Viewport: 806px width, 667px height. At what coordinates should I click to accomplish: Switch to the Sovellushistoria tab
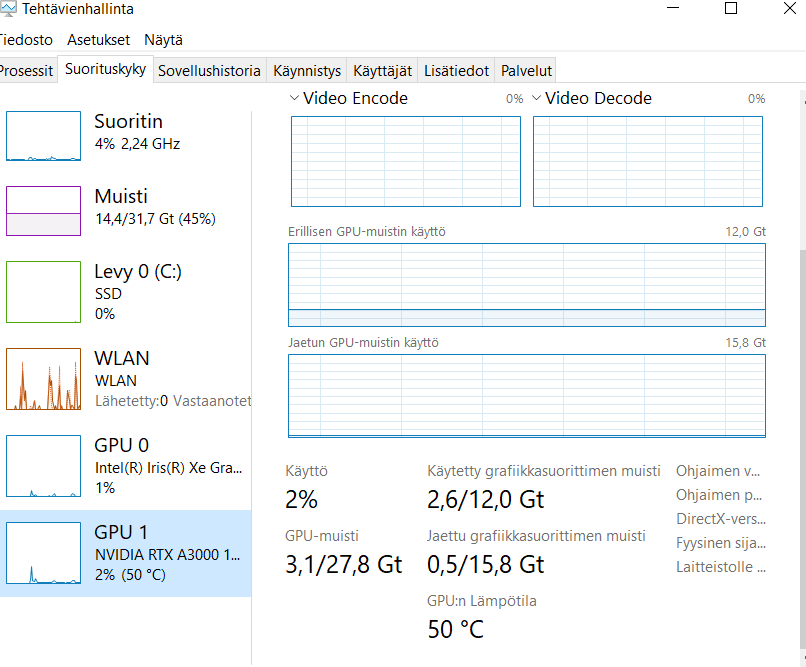pos(209,71)
